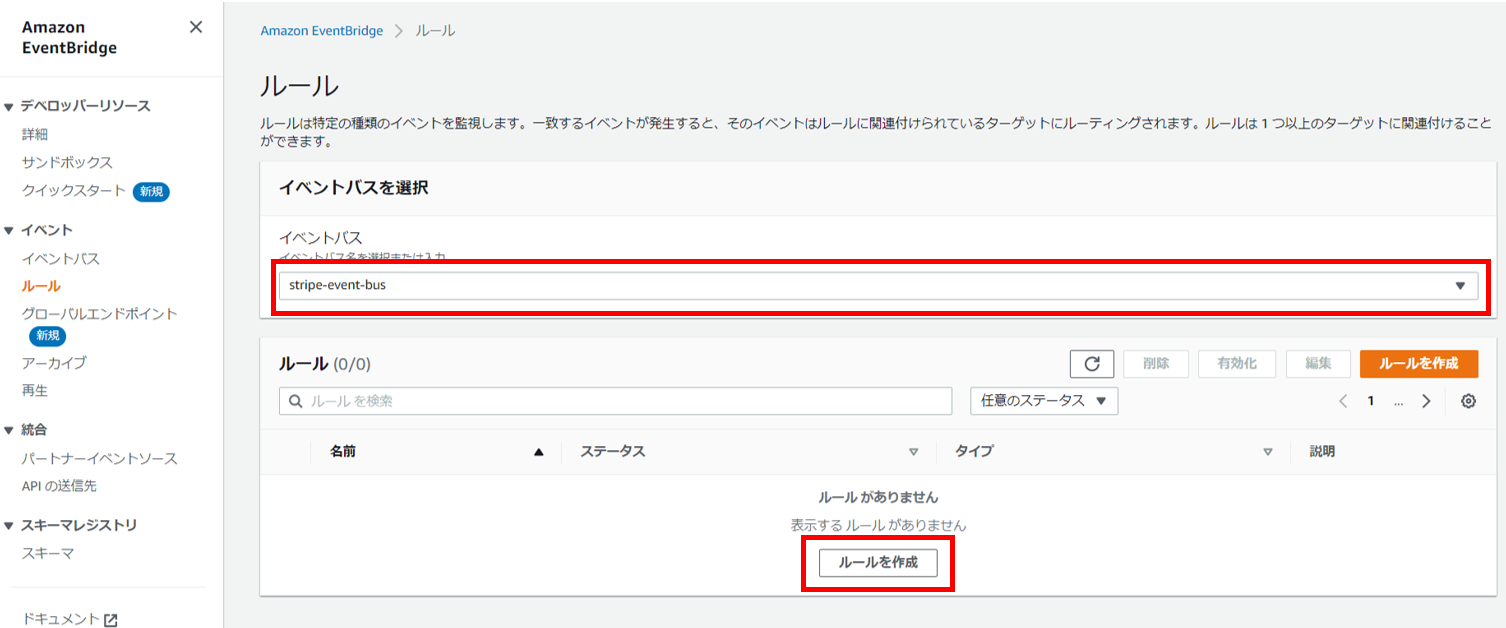The image size is (1506, 628).
Task: Open グローバルエンドポイント in the sidebar
Action: (x=100, y=314)
